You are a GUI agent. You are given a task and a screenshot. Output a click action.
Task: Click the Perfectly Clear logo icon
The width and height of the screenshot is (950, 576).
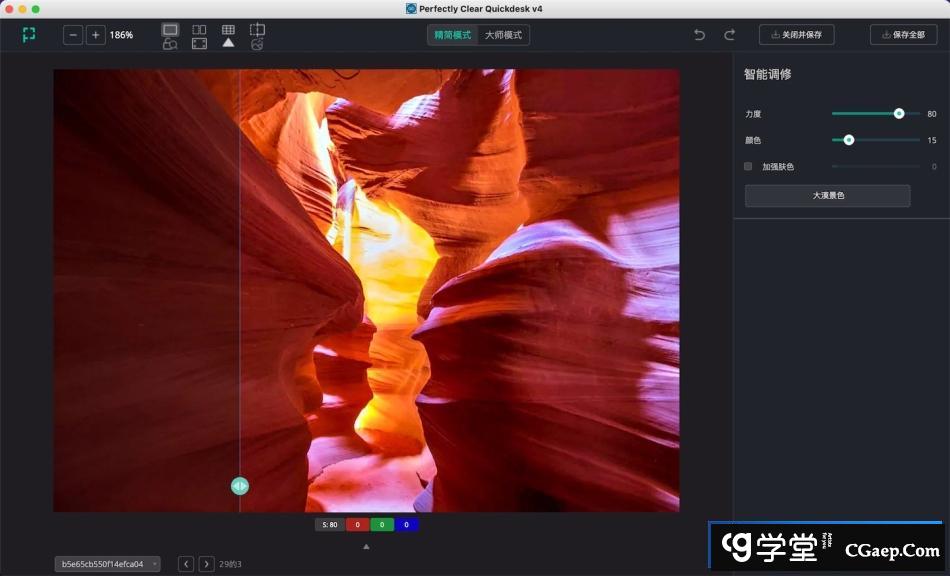[29, 35]
